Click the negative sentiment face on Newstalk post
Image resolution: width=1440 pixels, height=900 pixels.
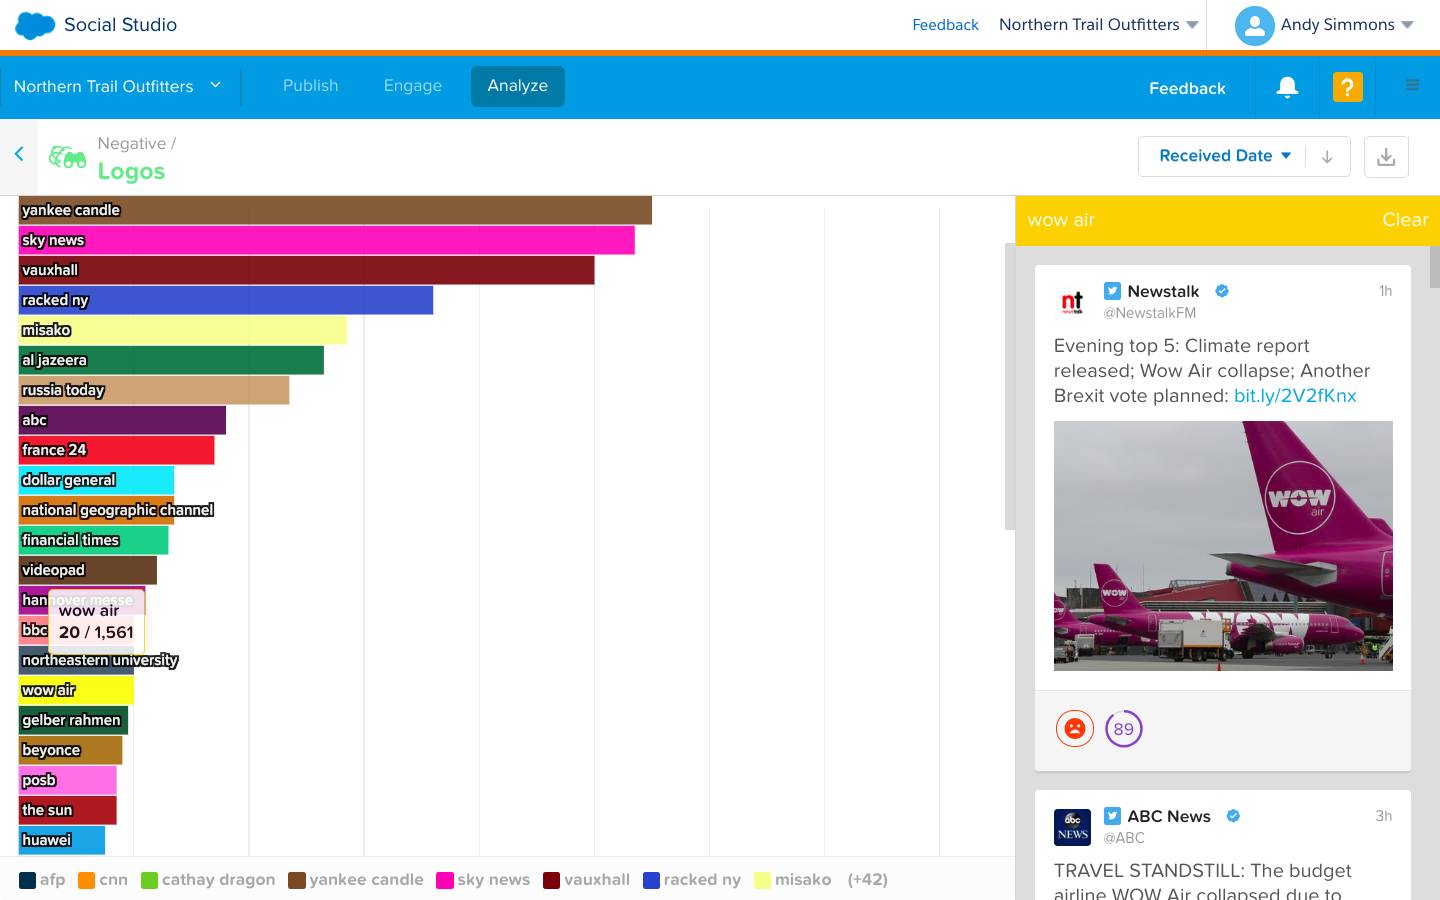(x=1075, y=729)
